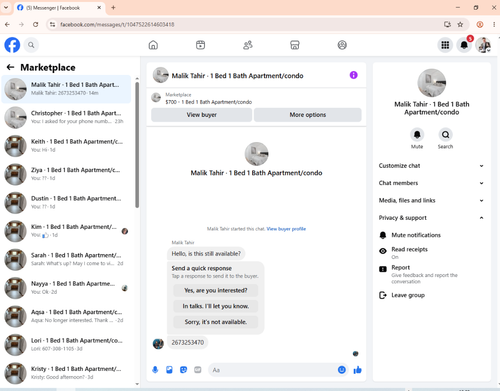Open Keith conversation in list
The width and height of the screenshot is (500, 391).
pyautogui.click(x=66, y=146)
